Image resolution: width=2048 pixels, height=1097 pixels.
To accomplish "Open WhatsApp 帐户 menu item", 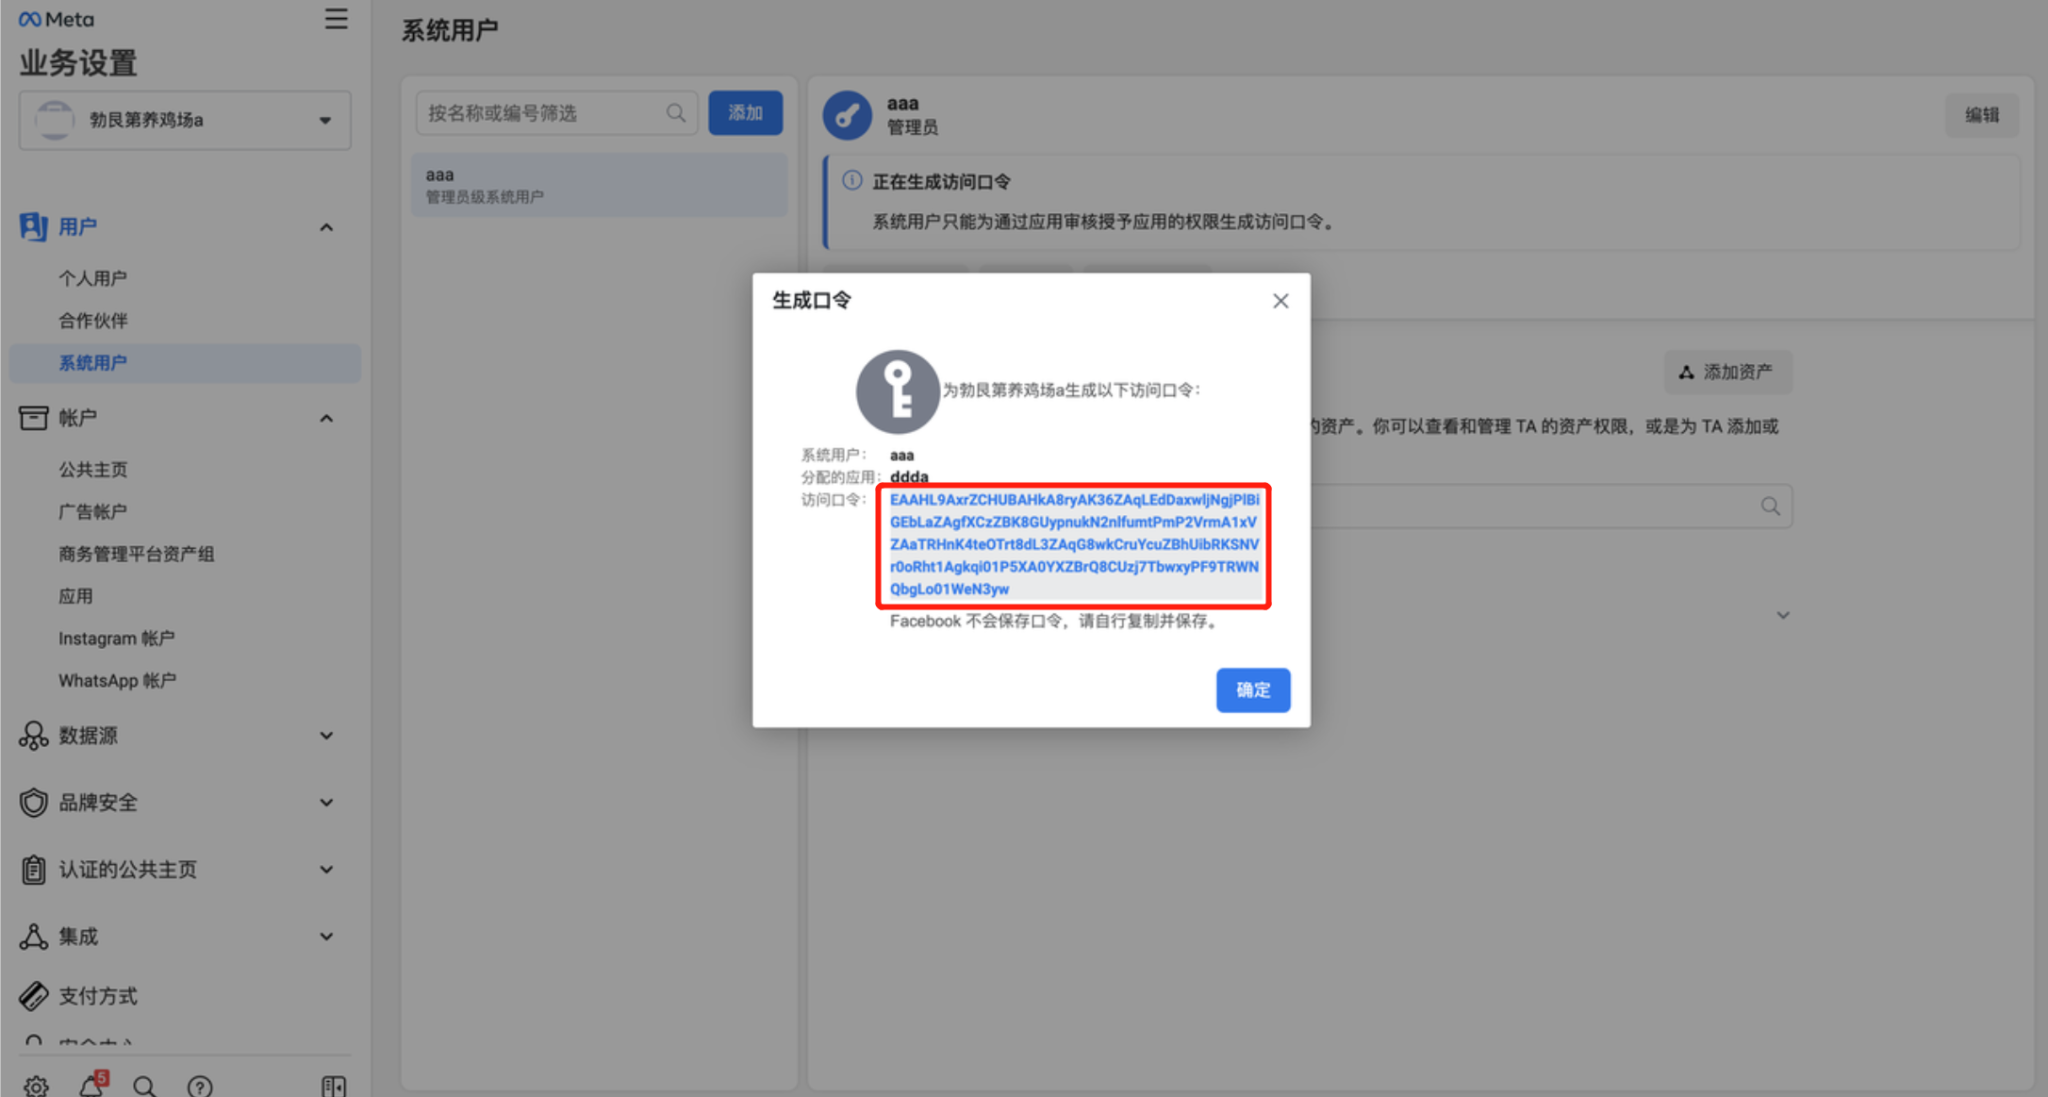I will [117, 681].
